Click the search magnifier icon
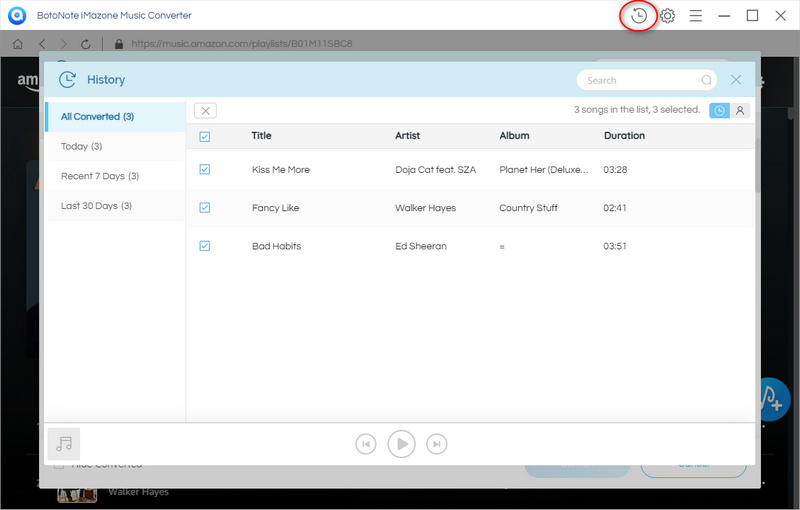 [706, 80]
